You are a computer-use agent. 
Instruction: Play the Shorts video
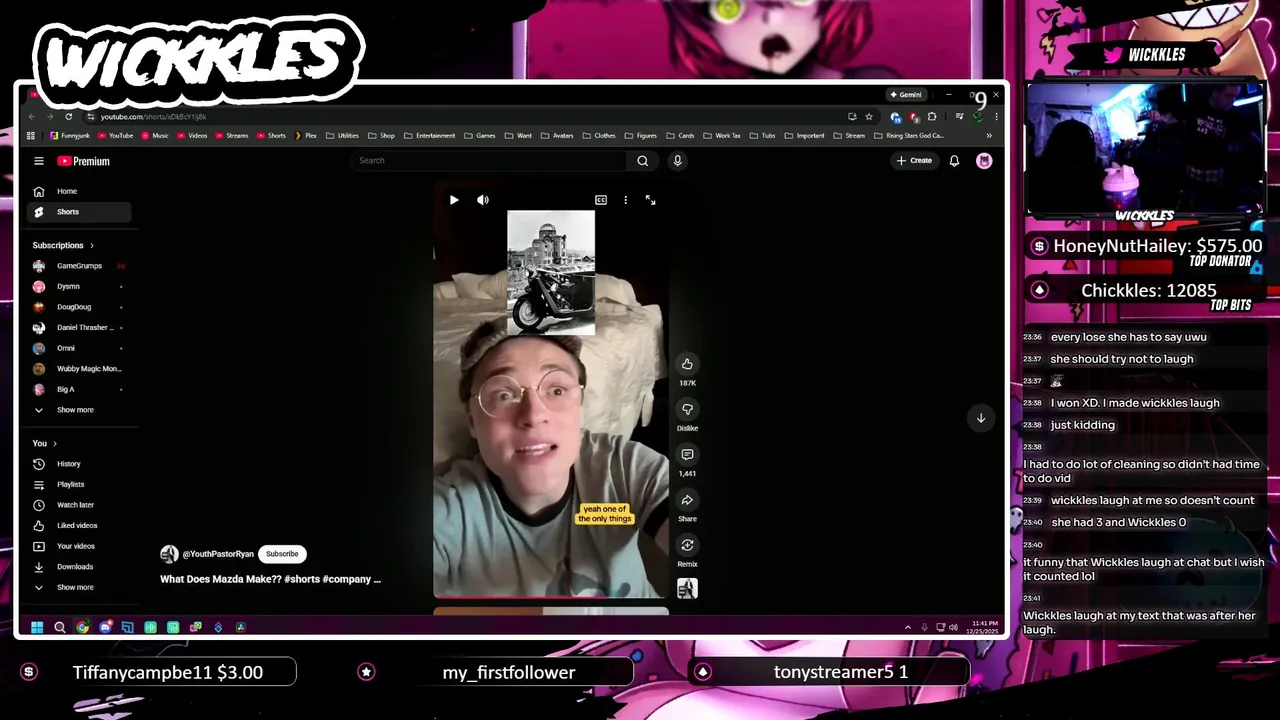pos(454,200)
